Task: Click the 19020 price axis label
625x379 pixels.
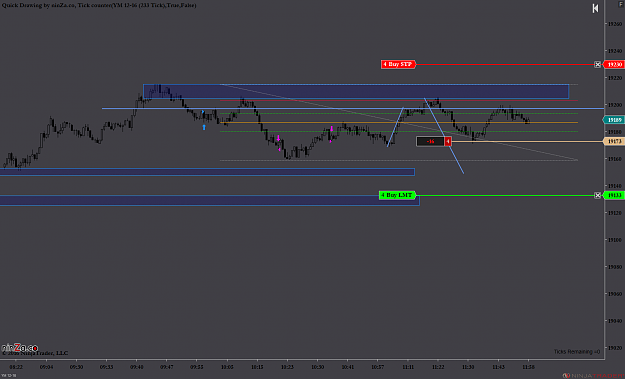Action: 615,348
